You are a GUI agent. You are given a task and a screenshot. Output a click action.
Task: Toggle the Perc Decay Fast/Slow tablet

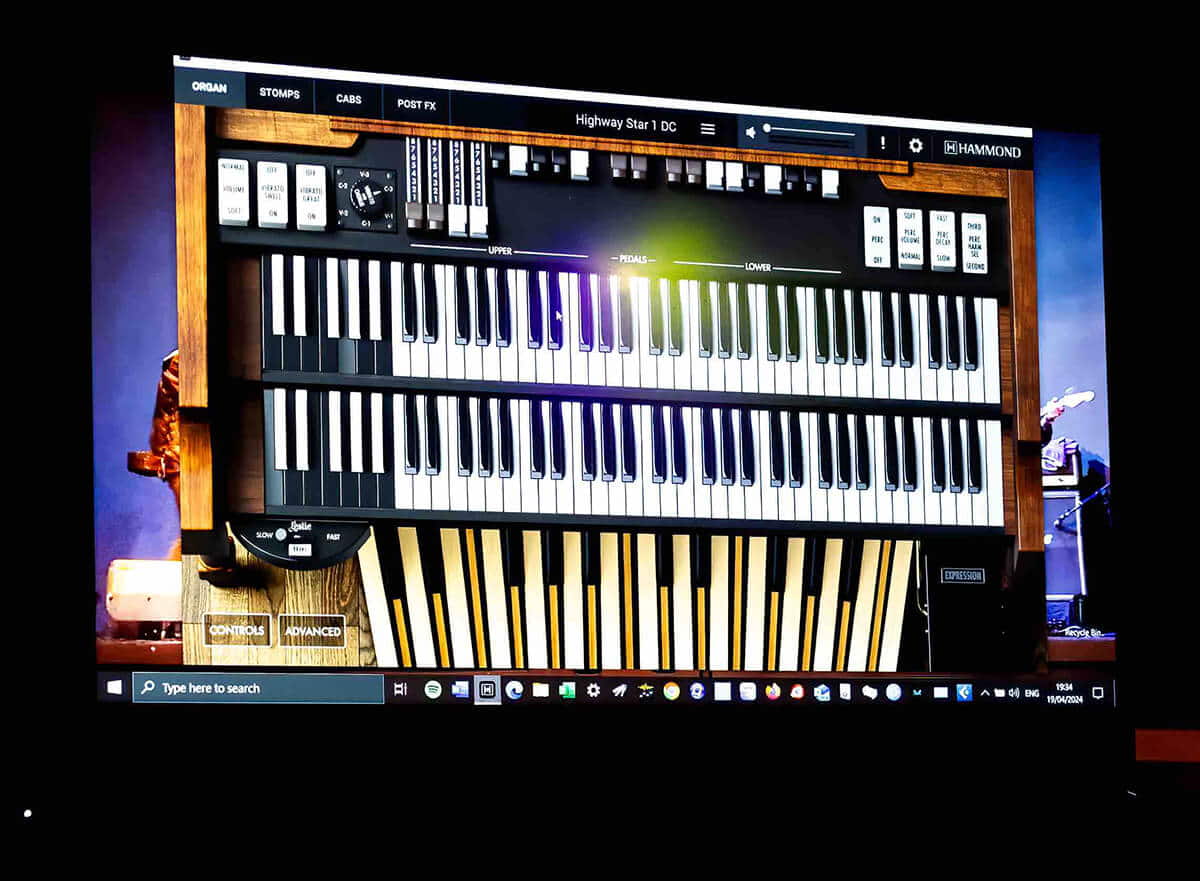[x=942, y=241]
